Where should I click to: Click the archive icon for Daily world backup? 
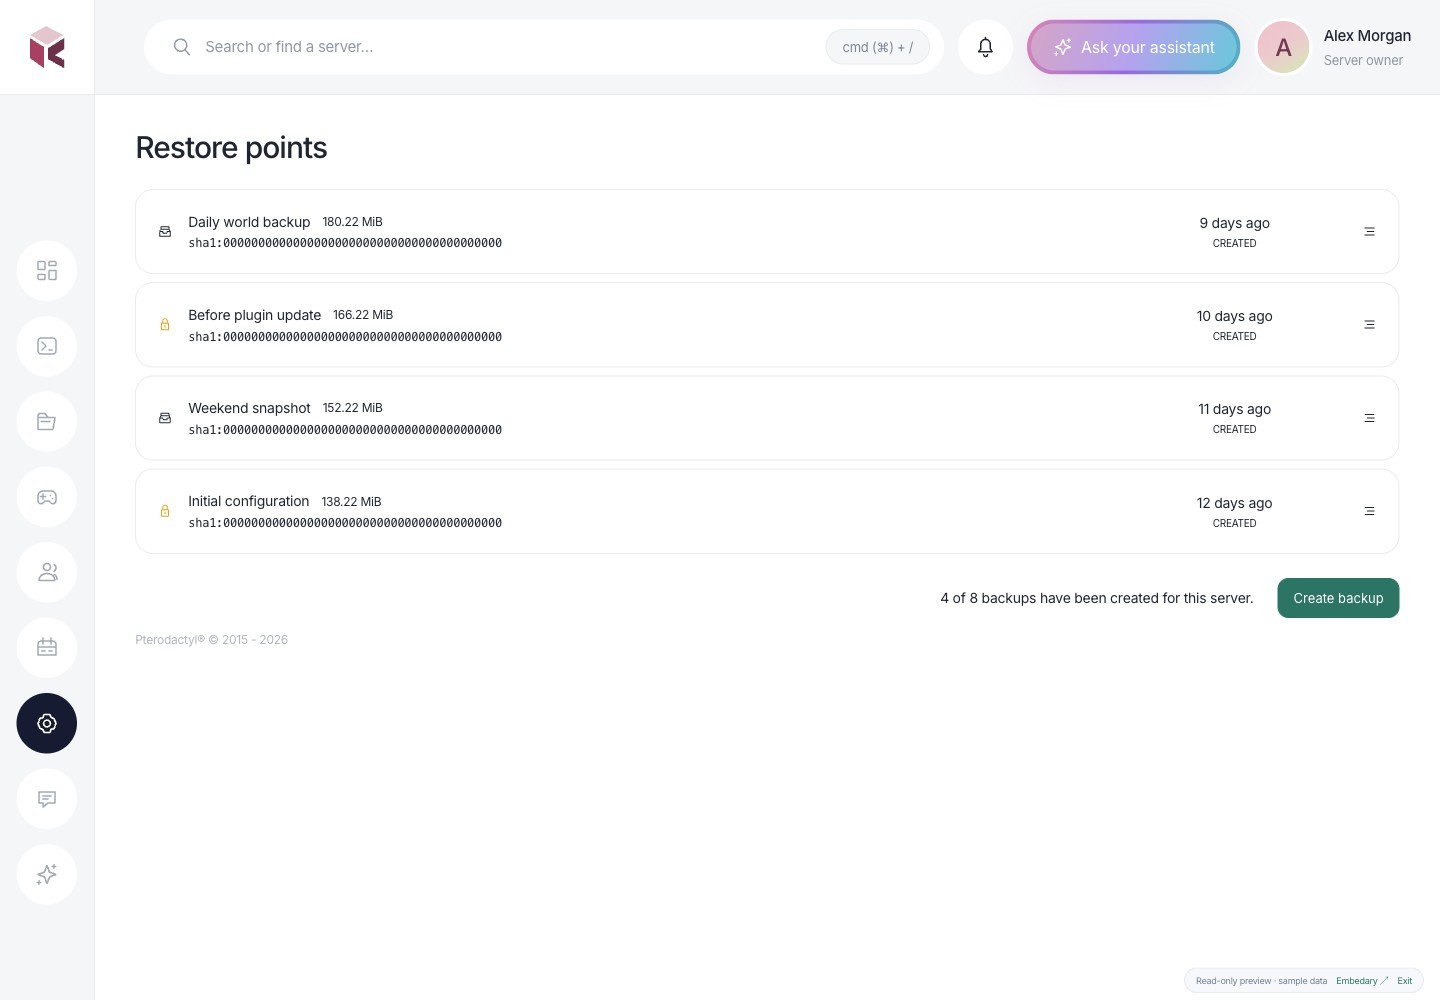165,232
